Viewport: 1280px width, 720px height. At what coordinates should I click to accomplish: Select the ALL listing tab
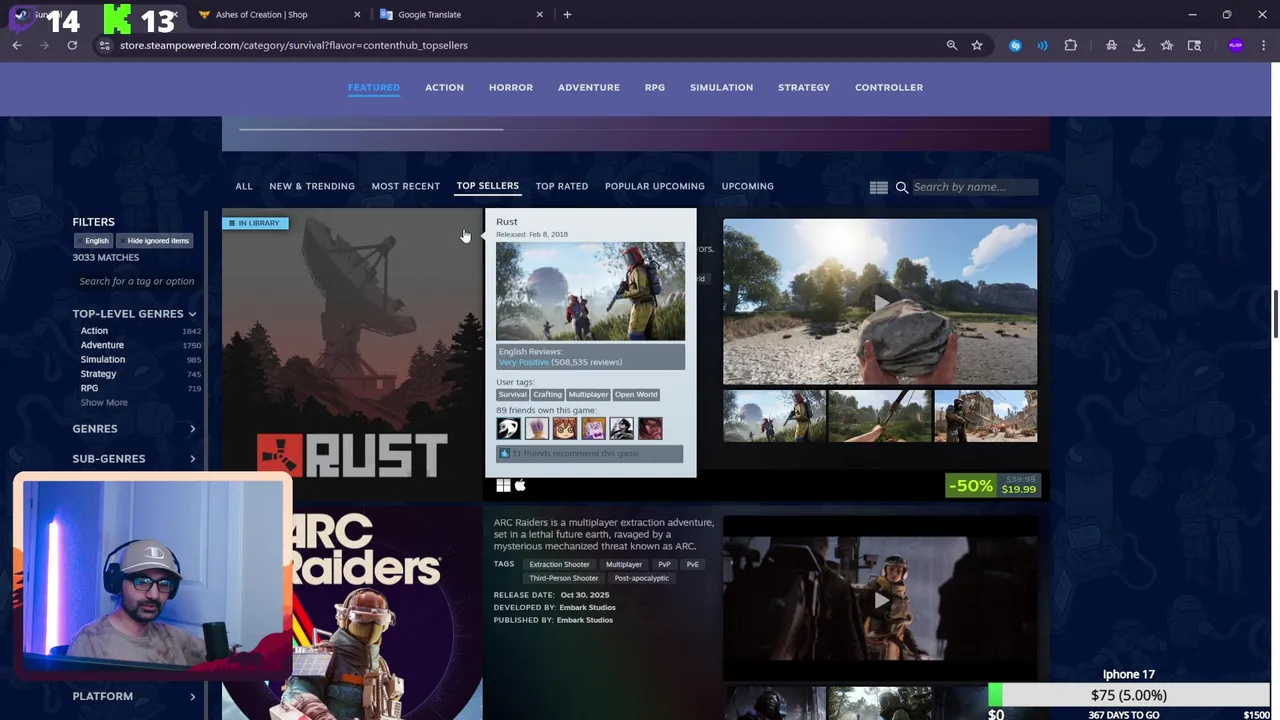244,186
